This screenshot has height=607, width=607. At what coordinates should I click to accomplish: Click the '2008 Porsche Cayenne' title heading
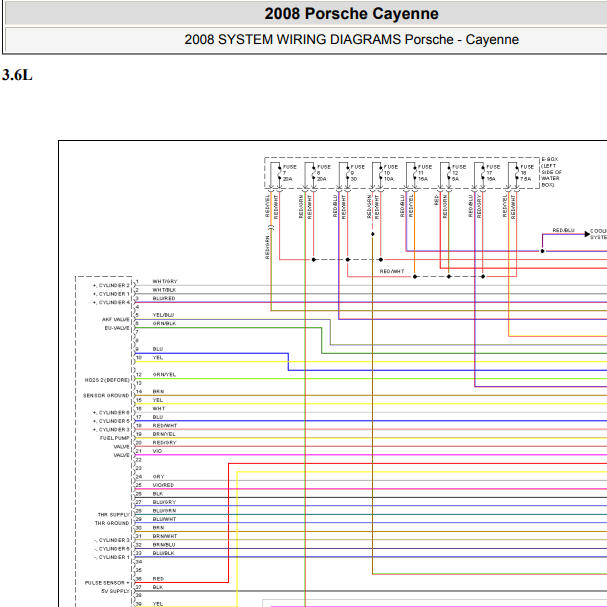click(x=351, y=14)
